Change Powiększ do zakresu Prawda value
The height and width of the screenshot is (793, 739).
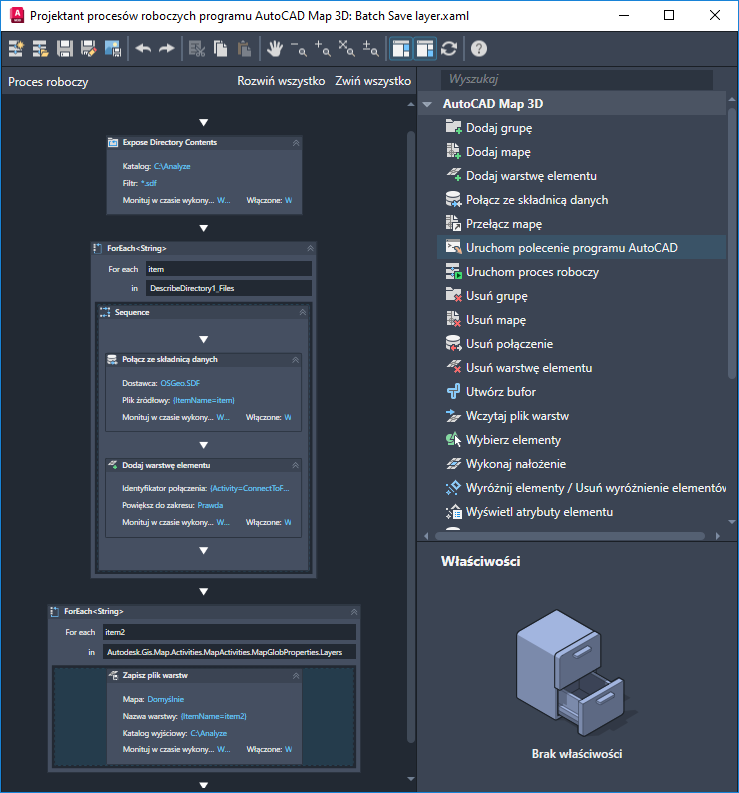pyautogui.click(x=210, y=505)
